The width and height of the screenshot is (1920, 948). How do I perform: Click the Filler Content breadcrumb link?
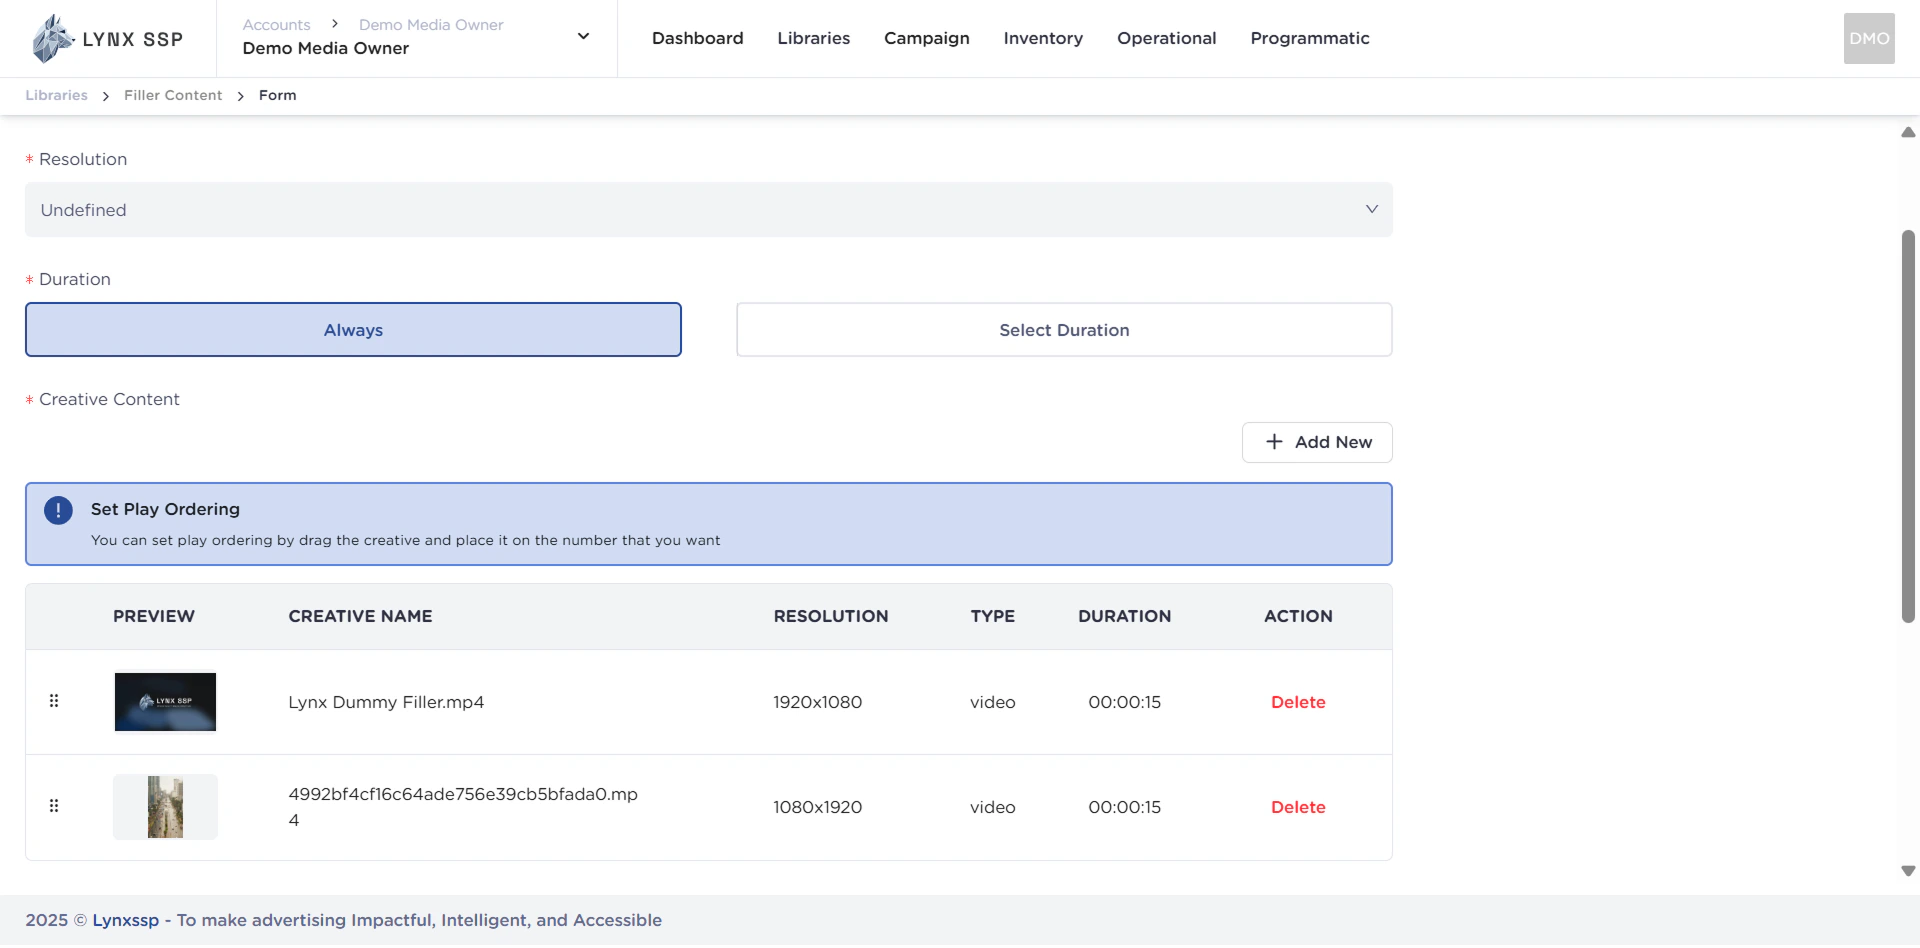tap(172, 95)
